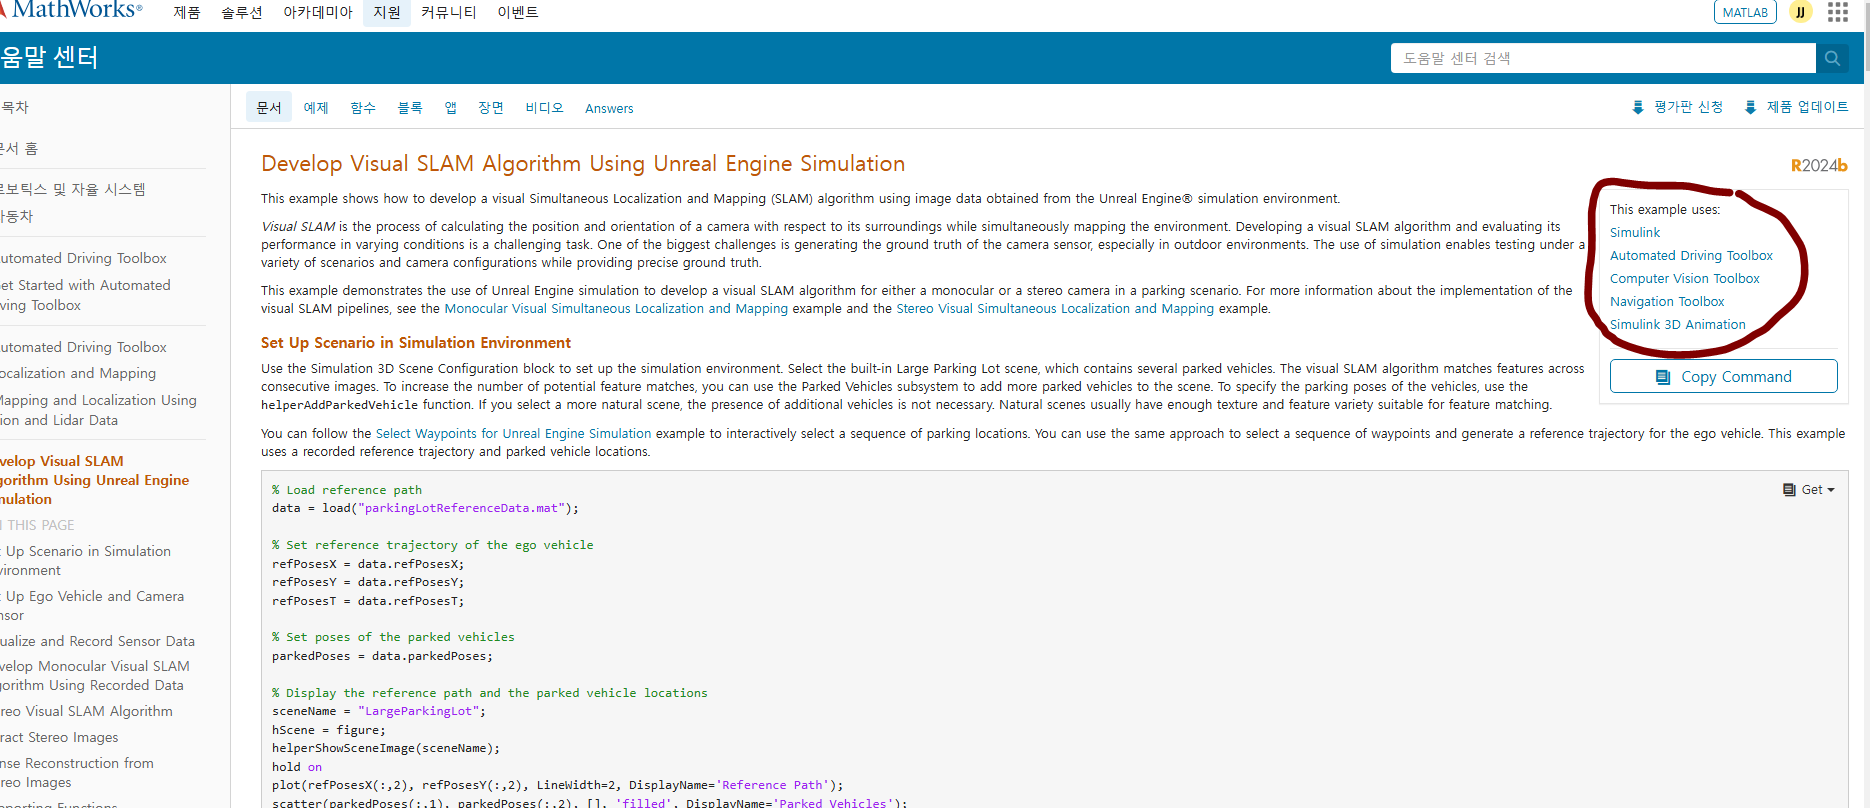Open the Computer Vision Toolbox link
Image resolution: width=1870 pixels, height=808 pixels.
[x=1685, y=278]
